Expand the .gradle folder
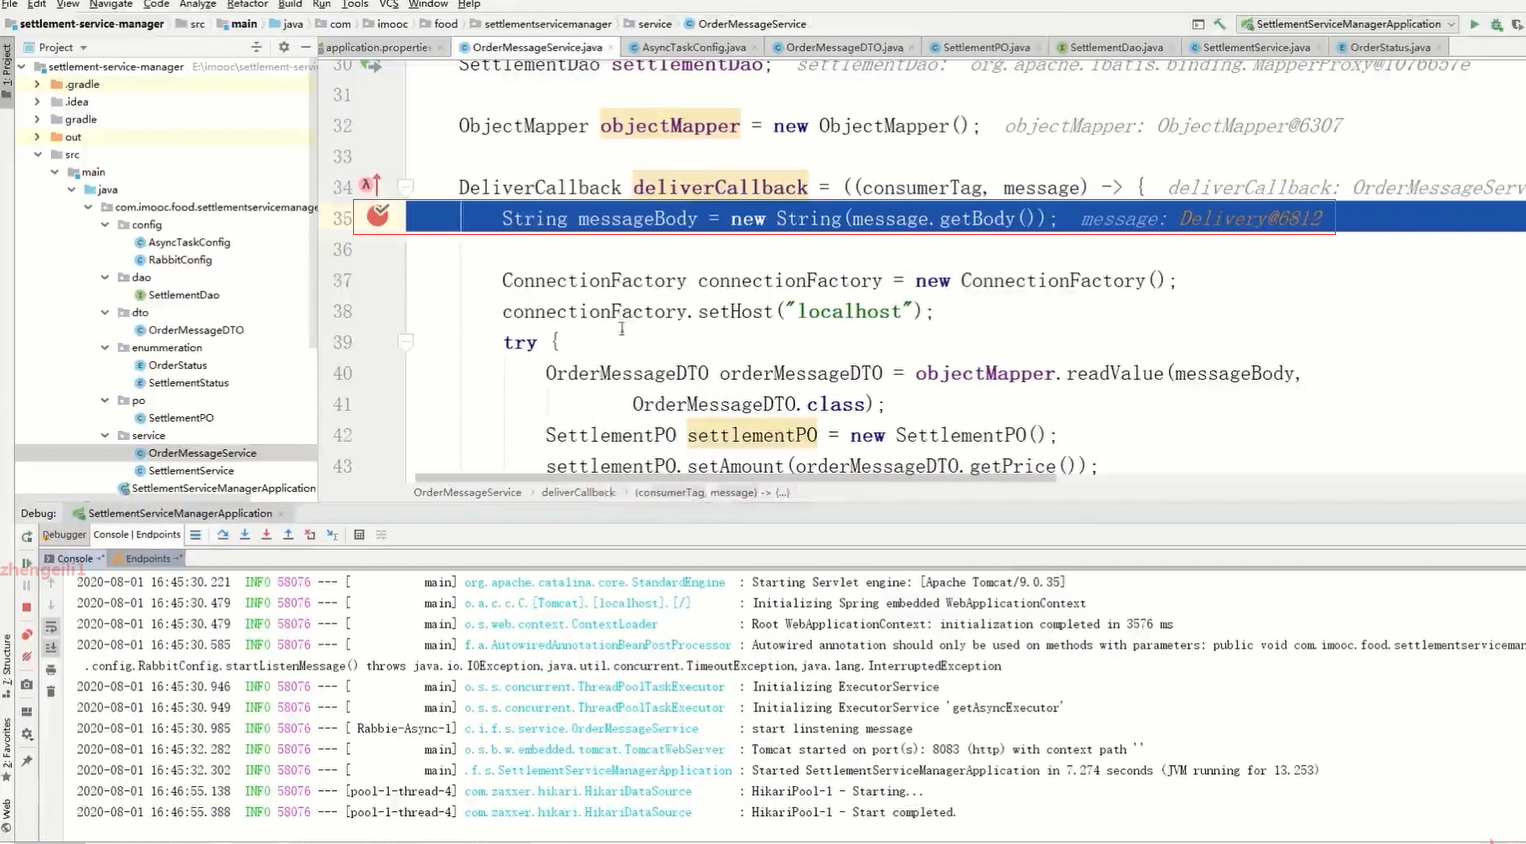 [38, 85]
